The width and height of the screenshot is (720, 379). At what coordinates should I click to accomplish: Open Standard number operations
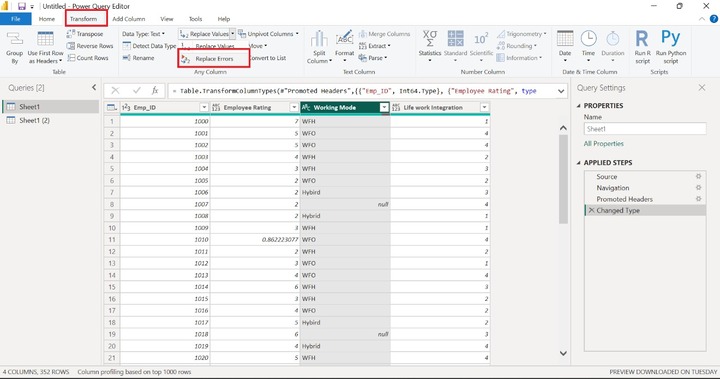pyautogui.click(x=456, y=47)
